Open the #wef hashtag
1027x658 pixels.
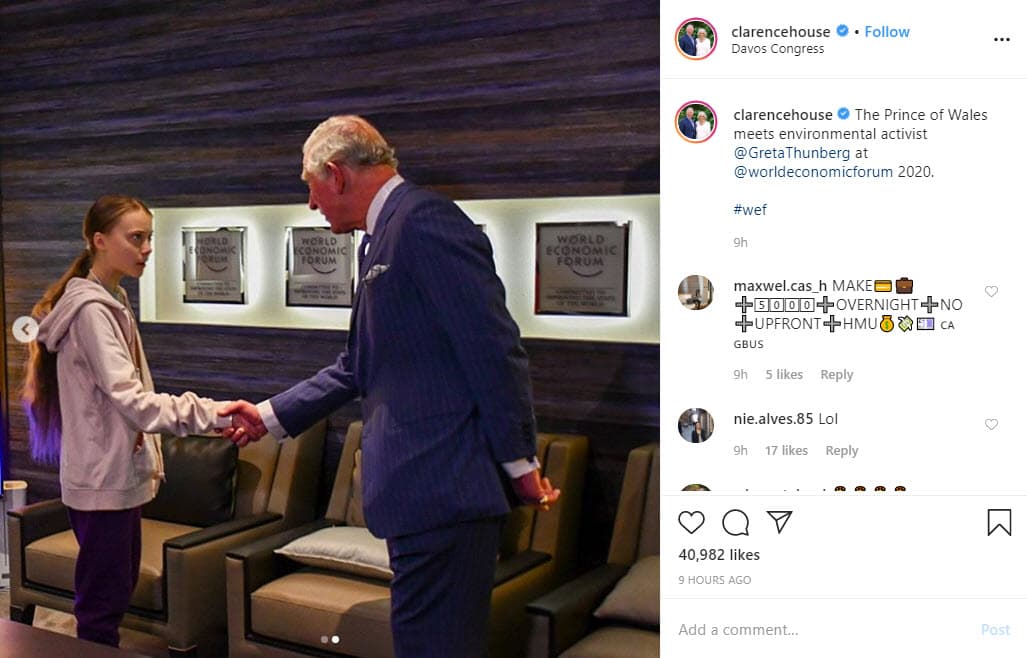point(750,210)
